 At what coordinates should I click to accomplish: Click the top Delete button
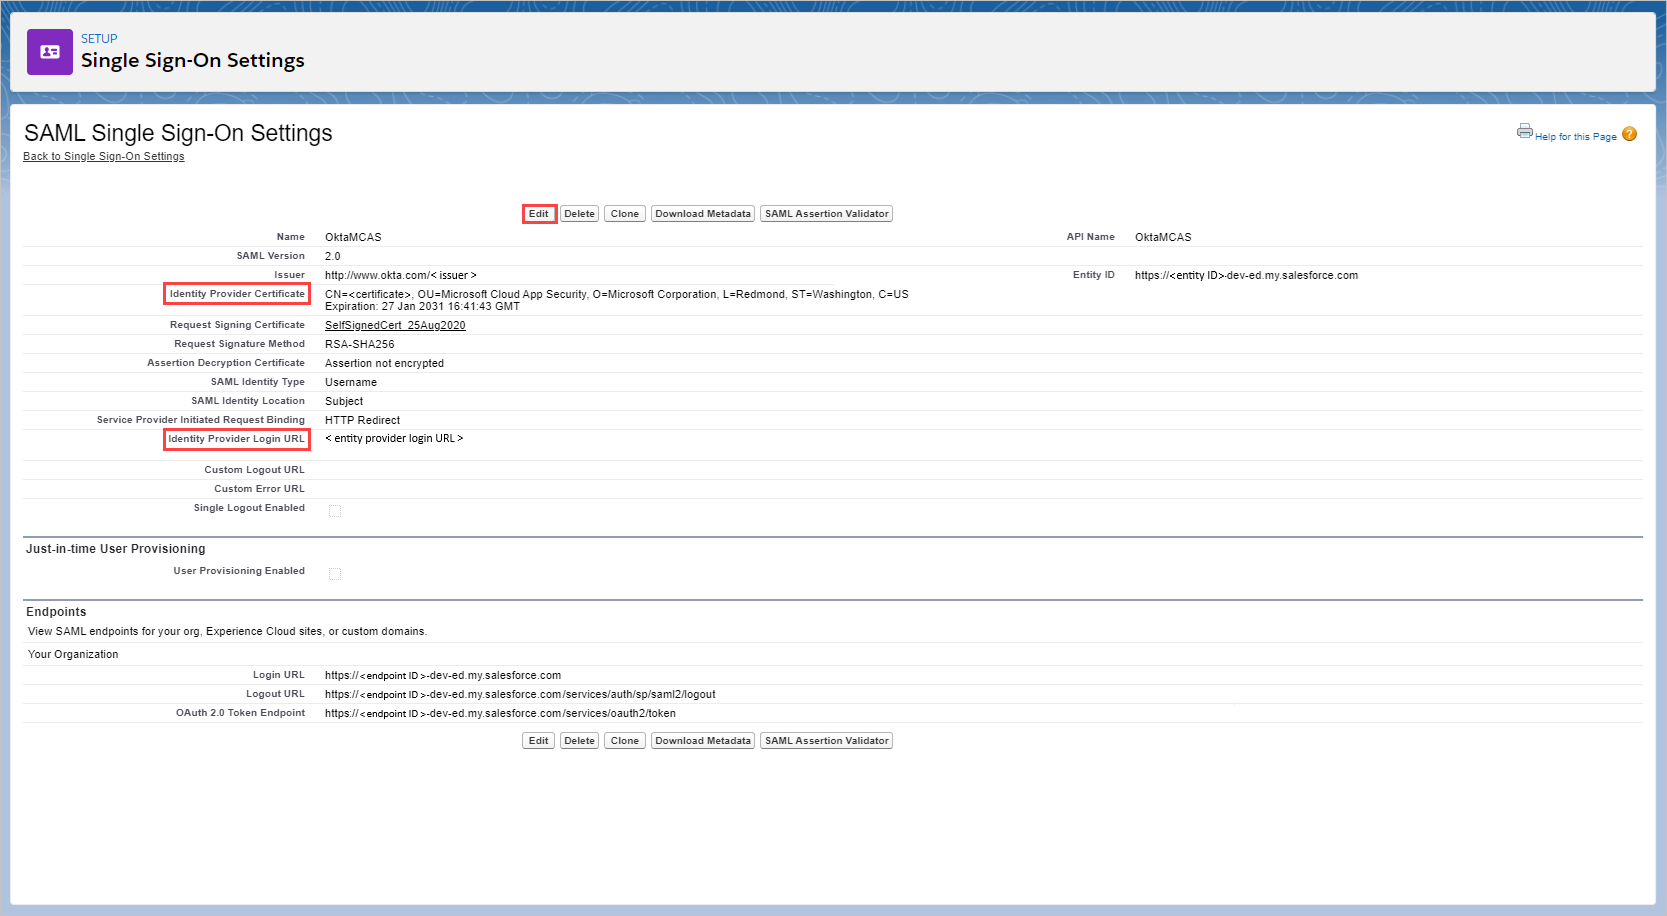click(x=579, y=213)
